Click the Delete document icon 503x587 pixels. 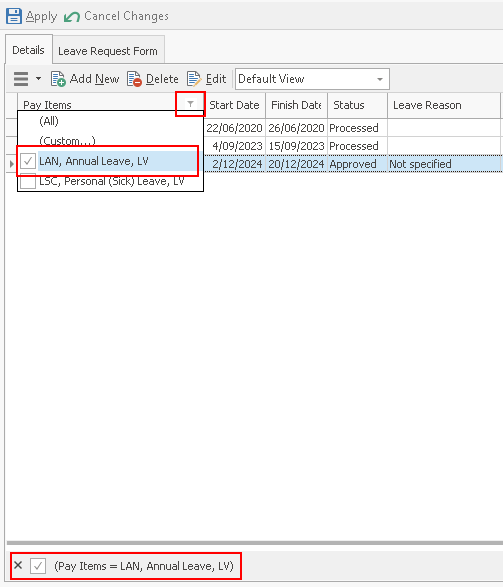[134, 79]
